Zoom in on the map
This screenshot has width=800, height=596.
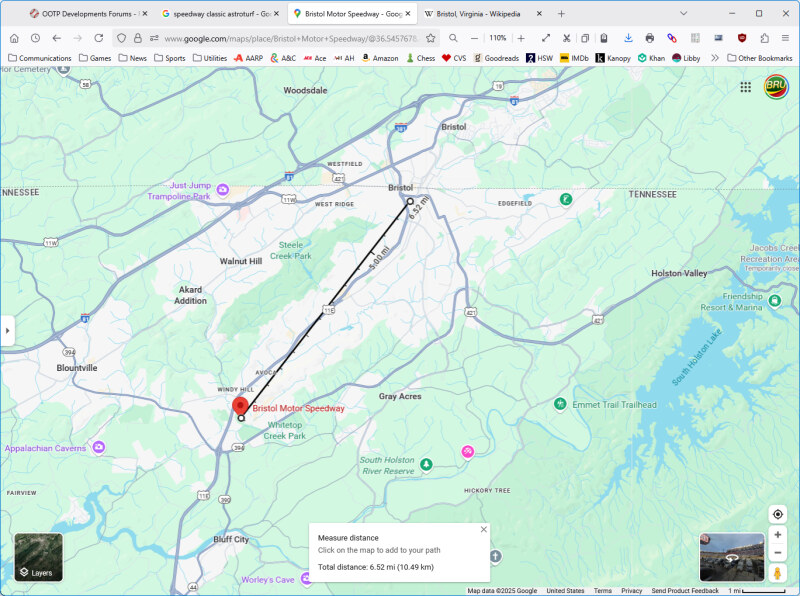(x=778, y=535)
